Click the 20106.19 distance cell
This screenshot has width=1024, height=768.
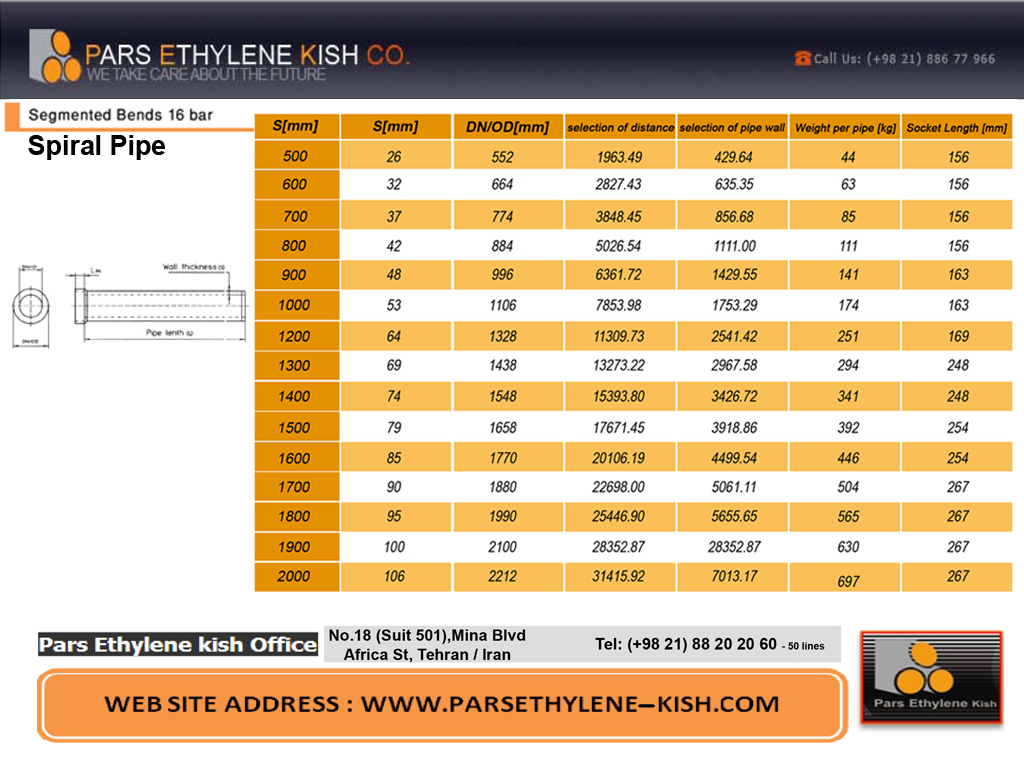pyautogui.click(x=618, y=458)
